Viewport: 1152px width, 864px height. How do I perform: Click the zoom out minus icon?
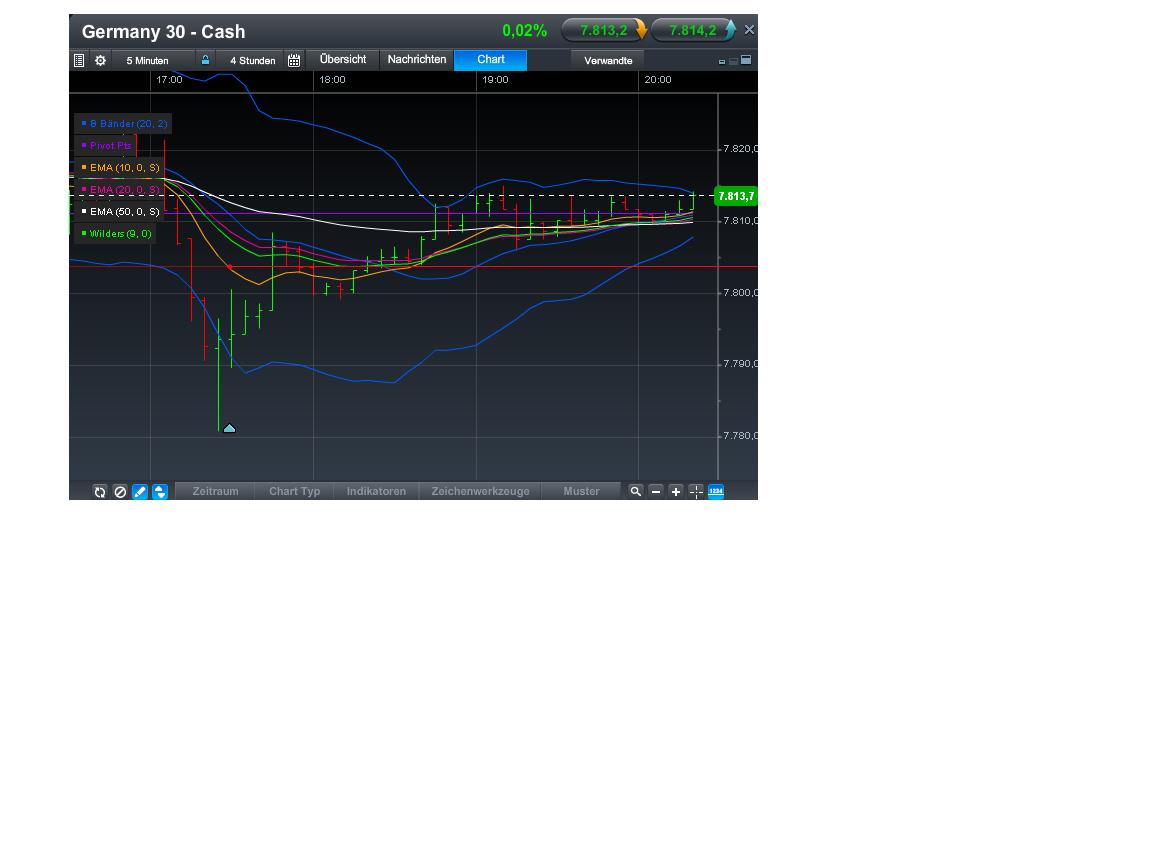coord(656,492)
